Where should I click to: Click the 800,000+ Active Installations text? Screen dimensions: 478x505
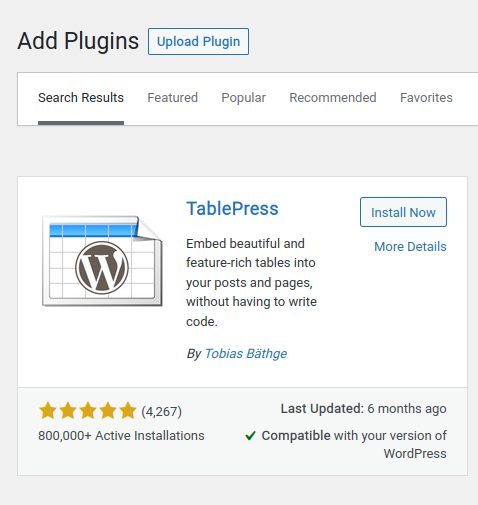pyautogui.click(x=121, y=436)
